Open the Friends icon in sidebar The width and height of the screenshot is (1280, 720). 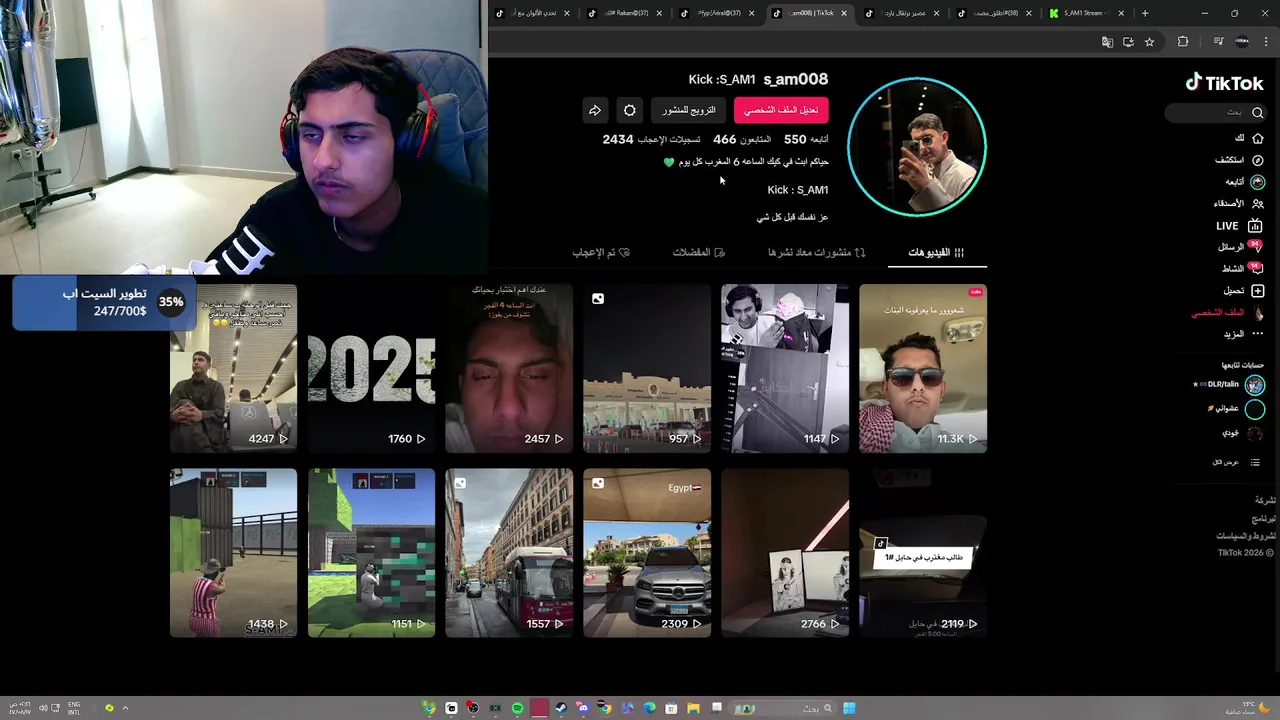coord(1258,204)
